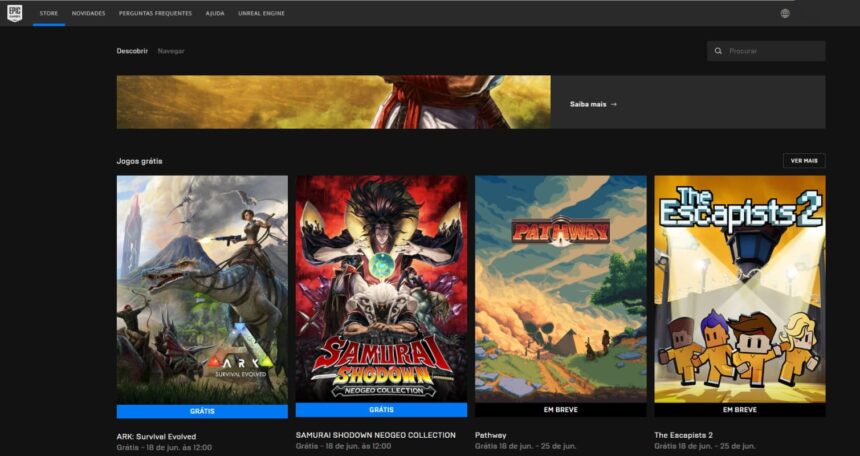860x456 pixels.
Task: Open the Ajuda menu item
Action: pos(215,13)
